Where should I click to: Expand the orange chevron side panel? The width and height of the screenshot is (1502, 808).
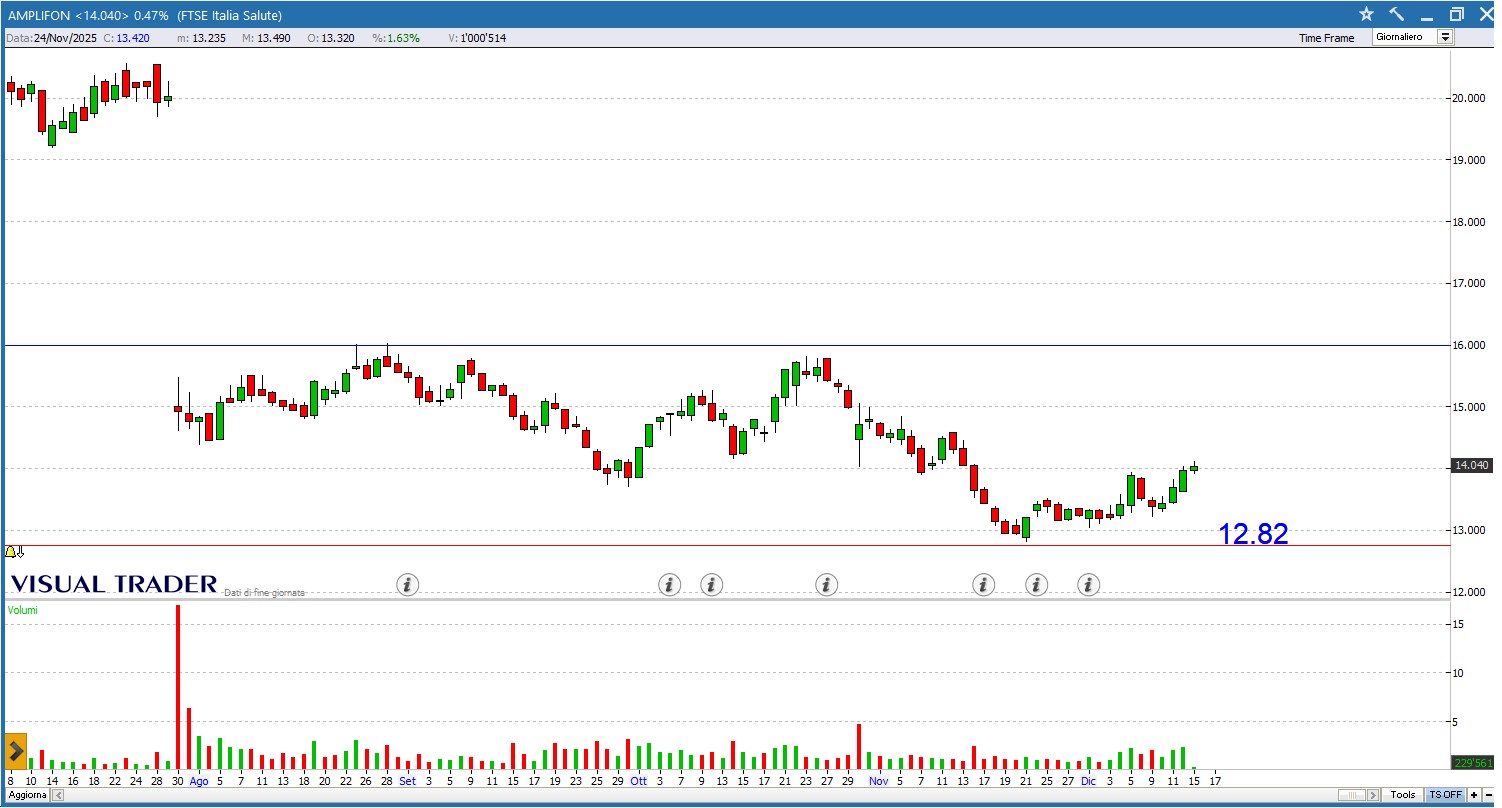[x=15, y=750]
